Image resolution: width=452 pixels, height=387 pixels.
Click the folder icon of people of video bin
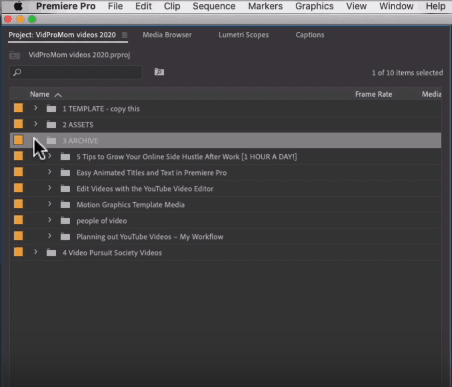[65, 220]
